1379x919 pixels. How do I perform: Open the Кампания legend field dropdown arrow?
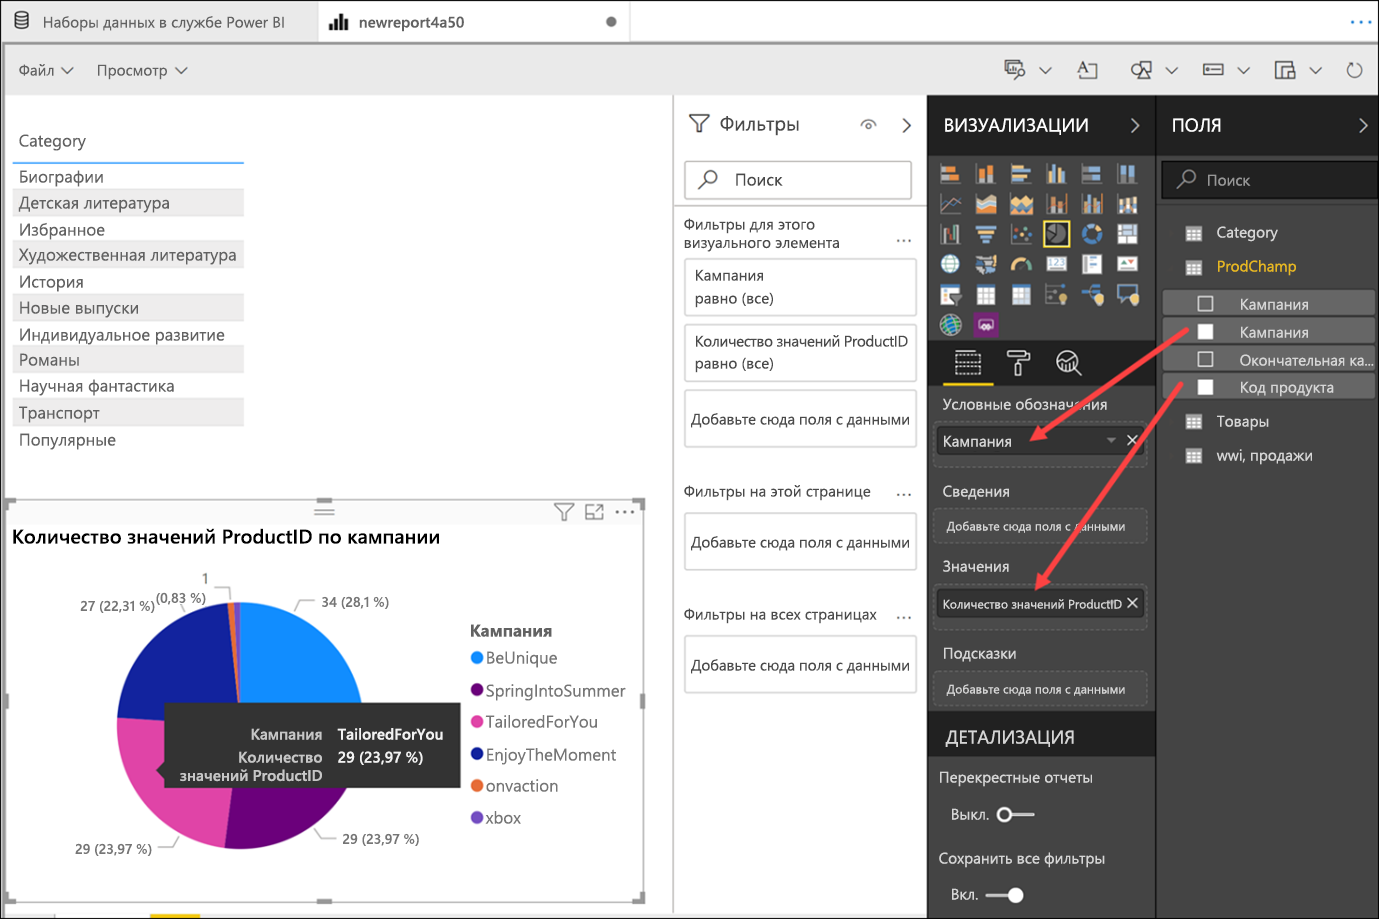click(1111, 441)
